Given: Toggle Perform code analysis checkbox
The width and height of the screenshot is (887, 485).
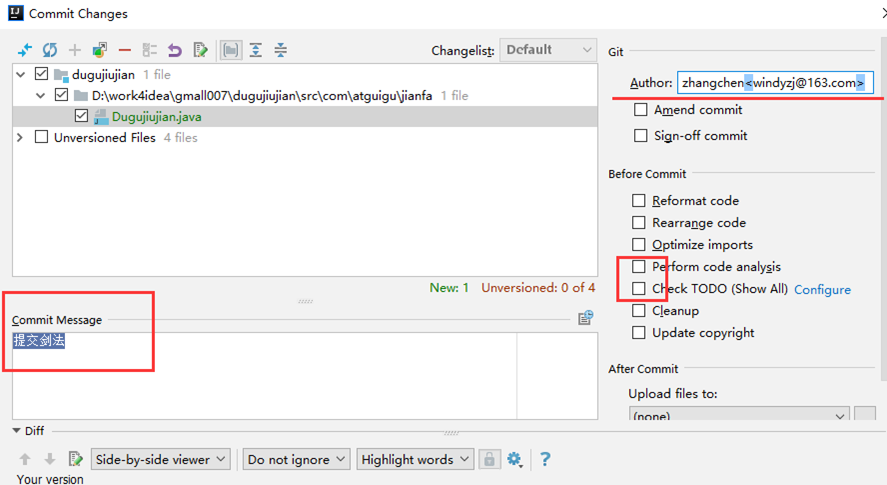Looking at the screenshot, I should click(639, 267).
